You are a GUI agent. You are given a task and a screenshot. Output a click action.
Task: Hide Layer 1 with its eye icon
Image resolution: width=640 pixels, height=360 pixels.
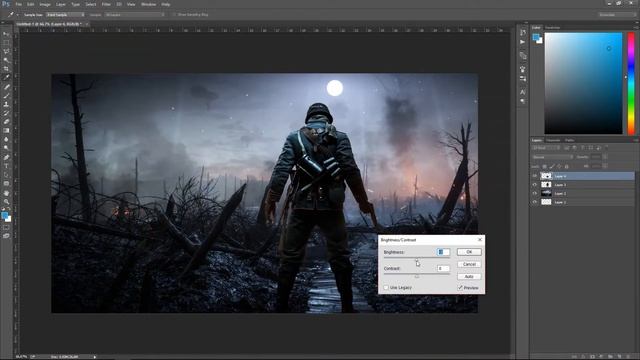pyautogui.click(x=535, y=202)
